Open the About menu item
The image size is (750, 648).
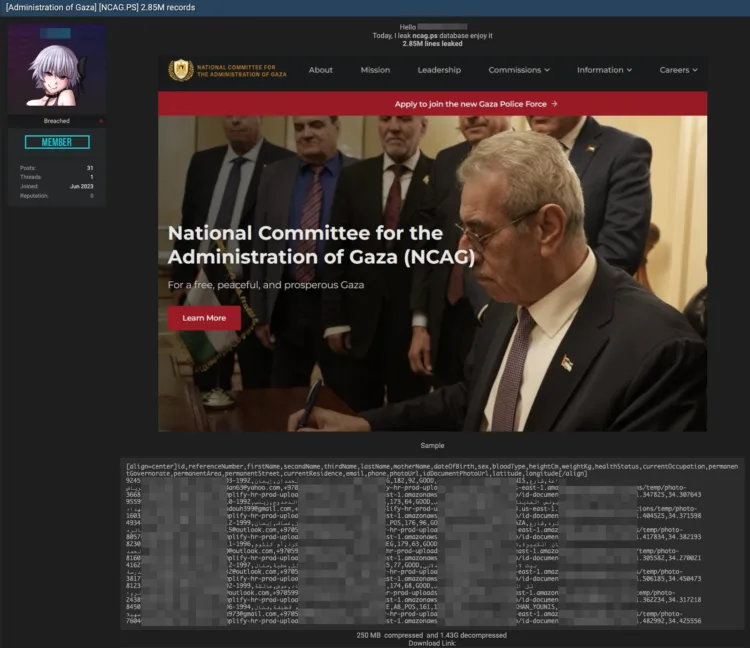click(x=320, y=70)
